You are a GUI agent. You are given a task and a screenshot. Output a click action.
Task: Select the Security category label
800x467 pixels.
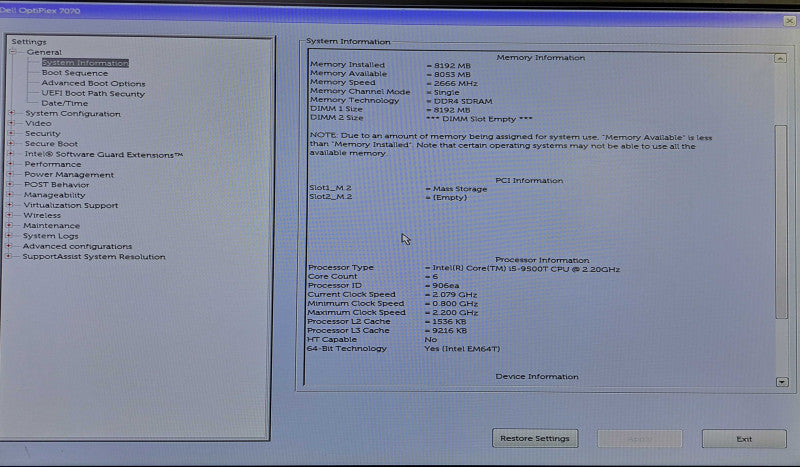coord(43,133)
